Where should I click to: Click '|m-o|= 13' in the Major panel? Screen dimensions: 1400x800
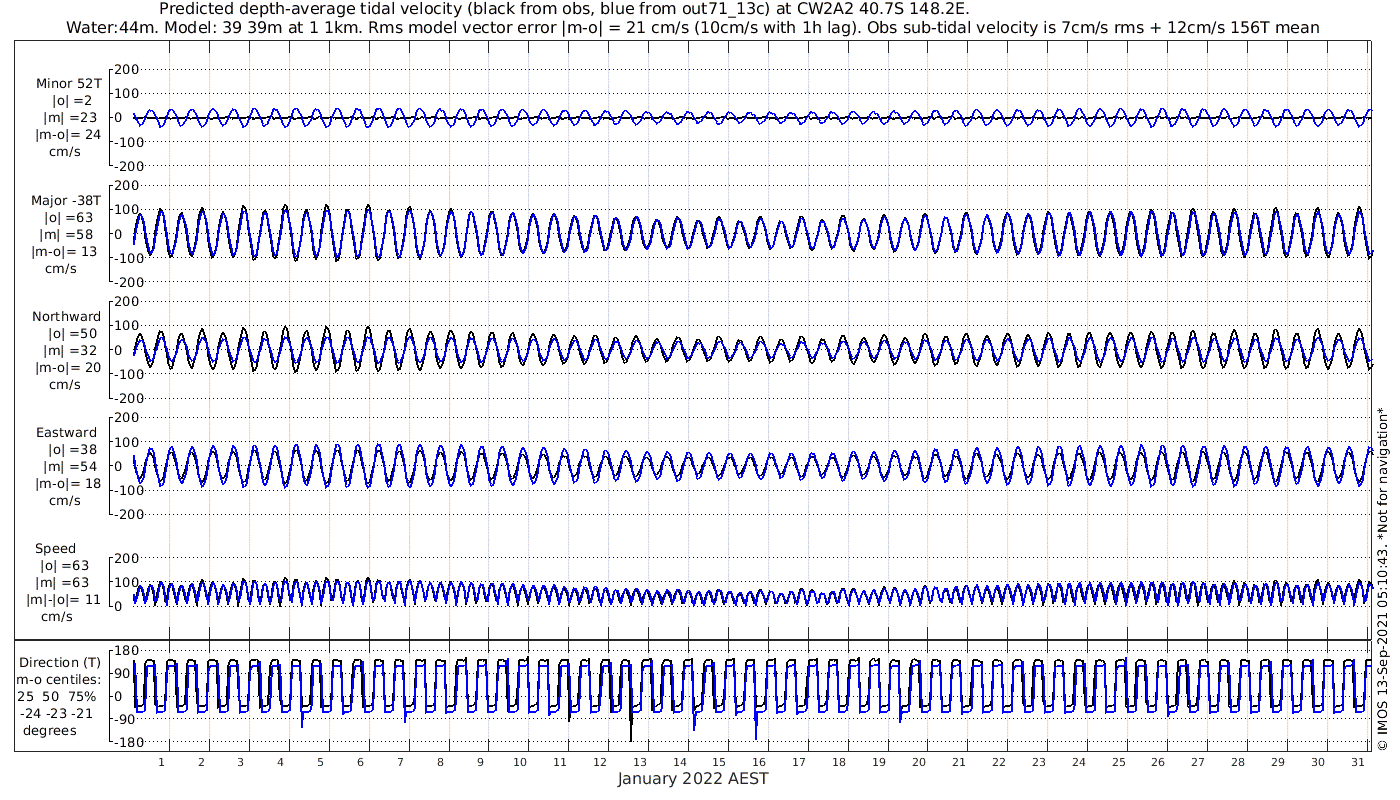pyautogui.click(x=66, y=251)
